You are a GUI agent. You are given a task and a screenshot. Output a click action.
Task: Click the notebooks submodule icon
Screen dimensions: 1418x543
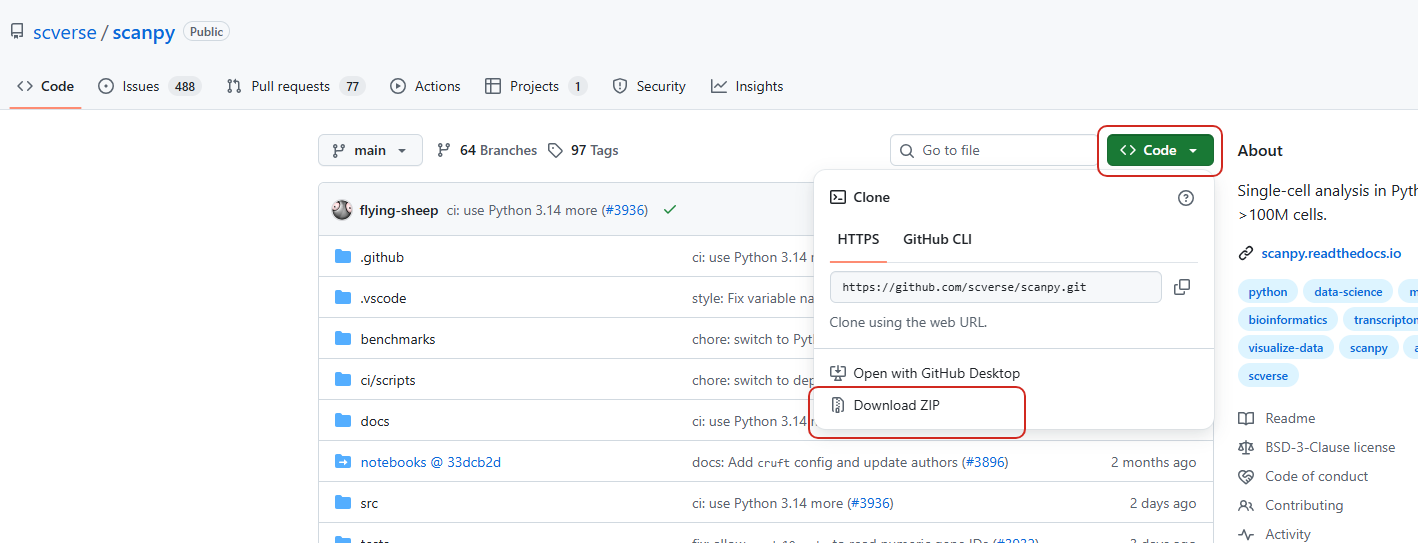pos(343,462)
